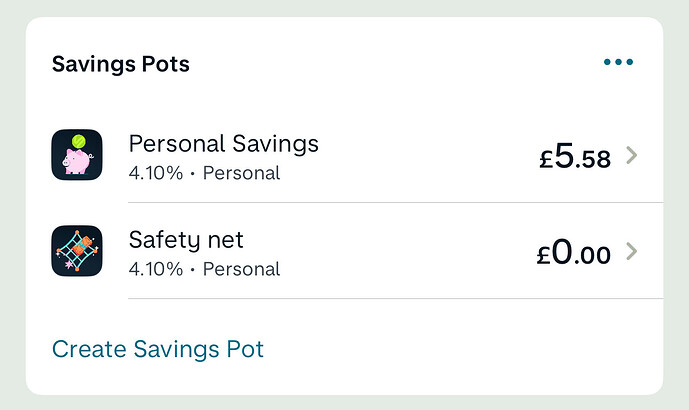The width and height of the screenshot is (689, 410).
Task: Click the pound sign of £5.58
Action: [546, 160]
